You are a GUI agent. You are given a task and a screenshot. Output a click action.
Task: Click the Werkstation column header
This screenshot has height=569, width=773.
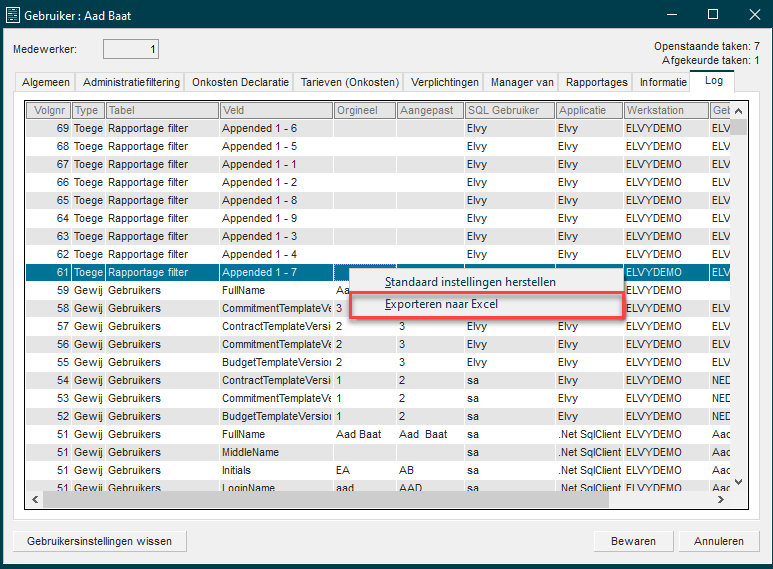[x=666, y=110]
